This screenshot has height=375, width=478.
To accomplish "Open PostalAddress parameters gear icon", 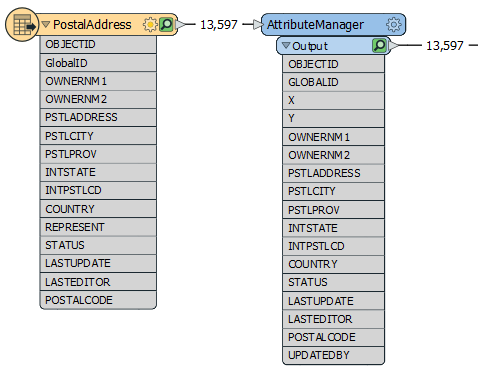I will pyautogui.click(x=150, y=25).
